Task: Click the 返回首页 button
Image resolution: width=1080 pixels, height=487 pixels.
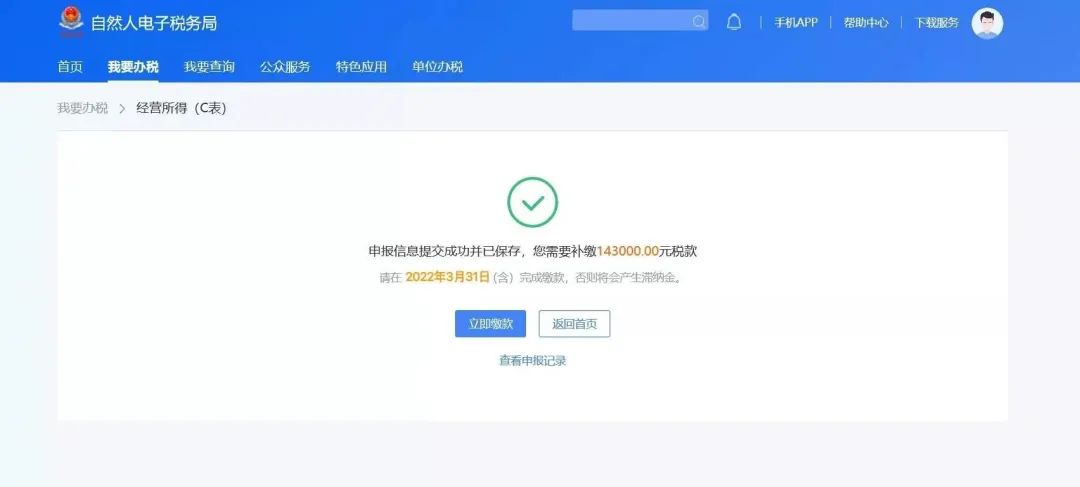Action: pos(574,324)
